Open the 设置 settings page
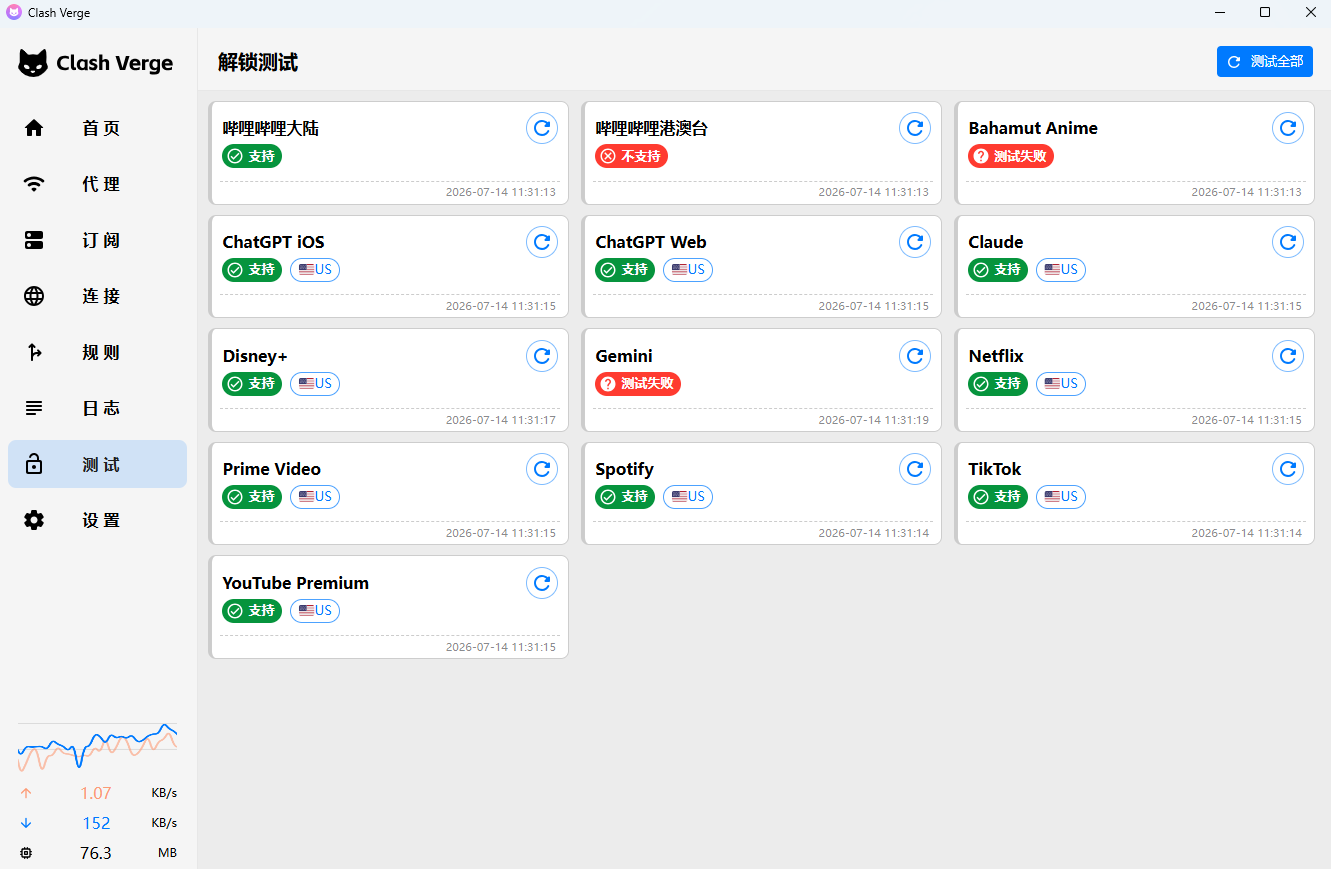This screenshot has height=869, width=1331. [x=97, y=520]
